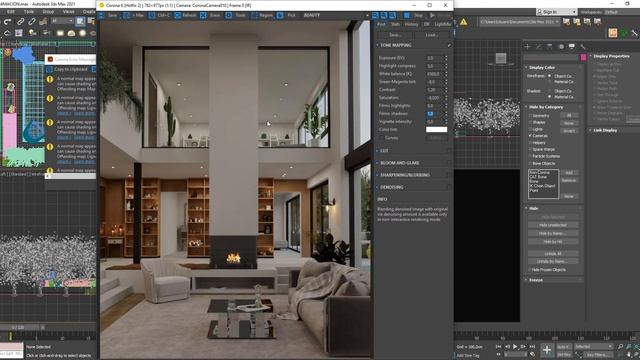
Task: Toggle Helpers checkbox in Hide by Category
Action: pos(530,142)
